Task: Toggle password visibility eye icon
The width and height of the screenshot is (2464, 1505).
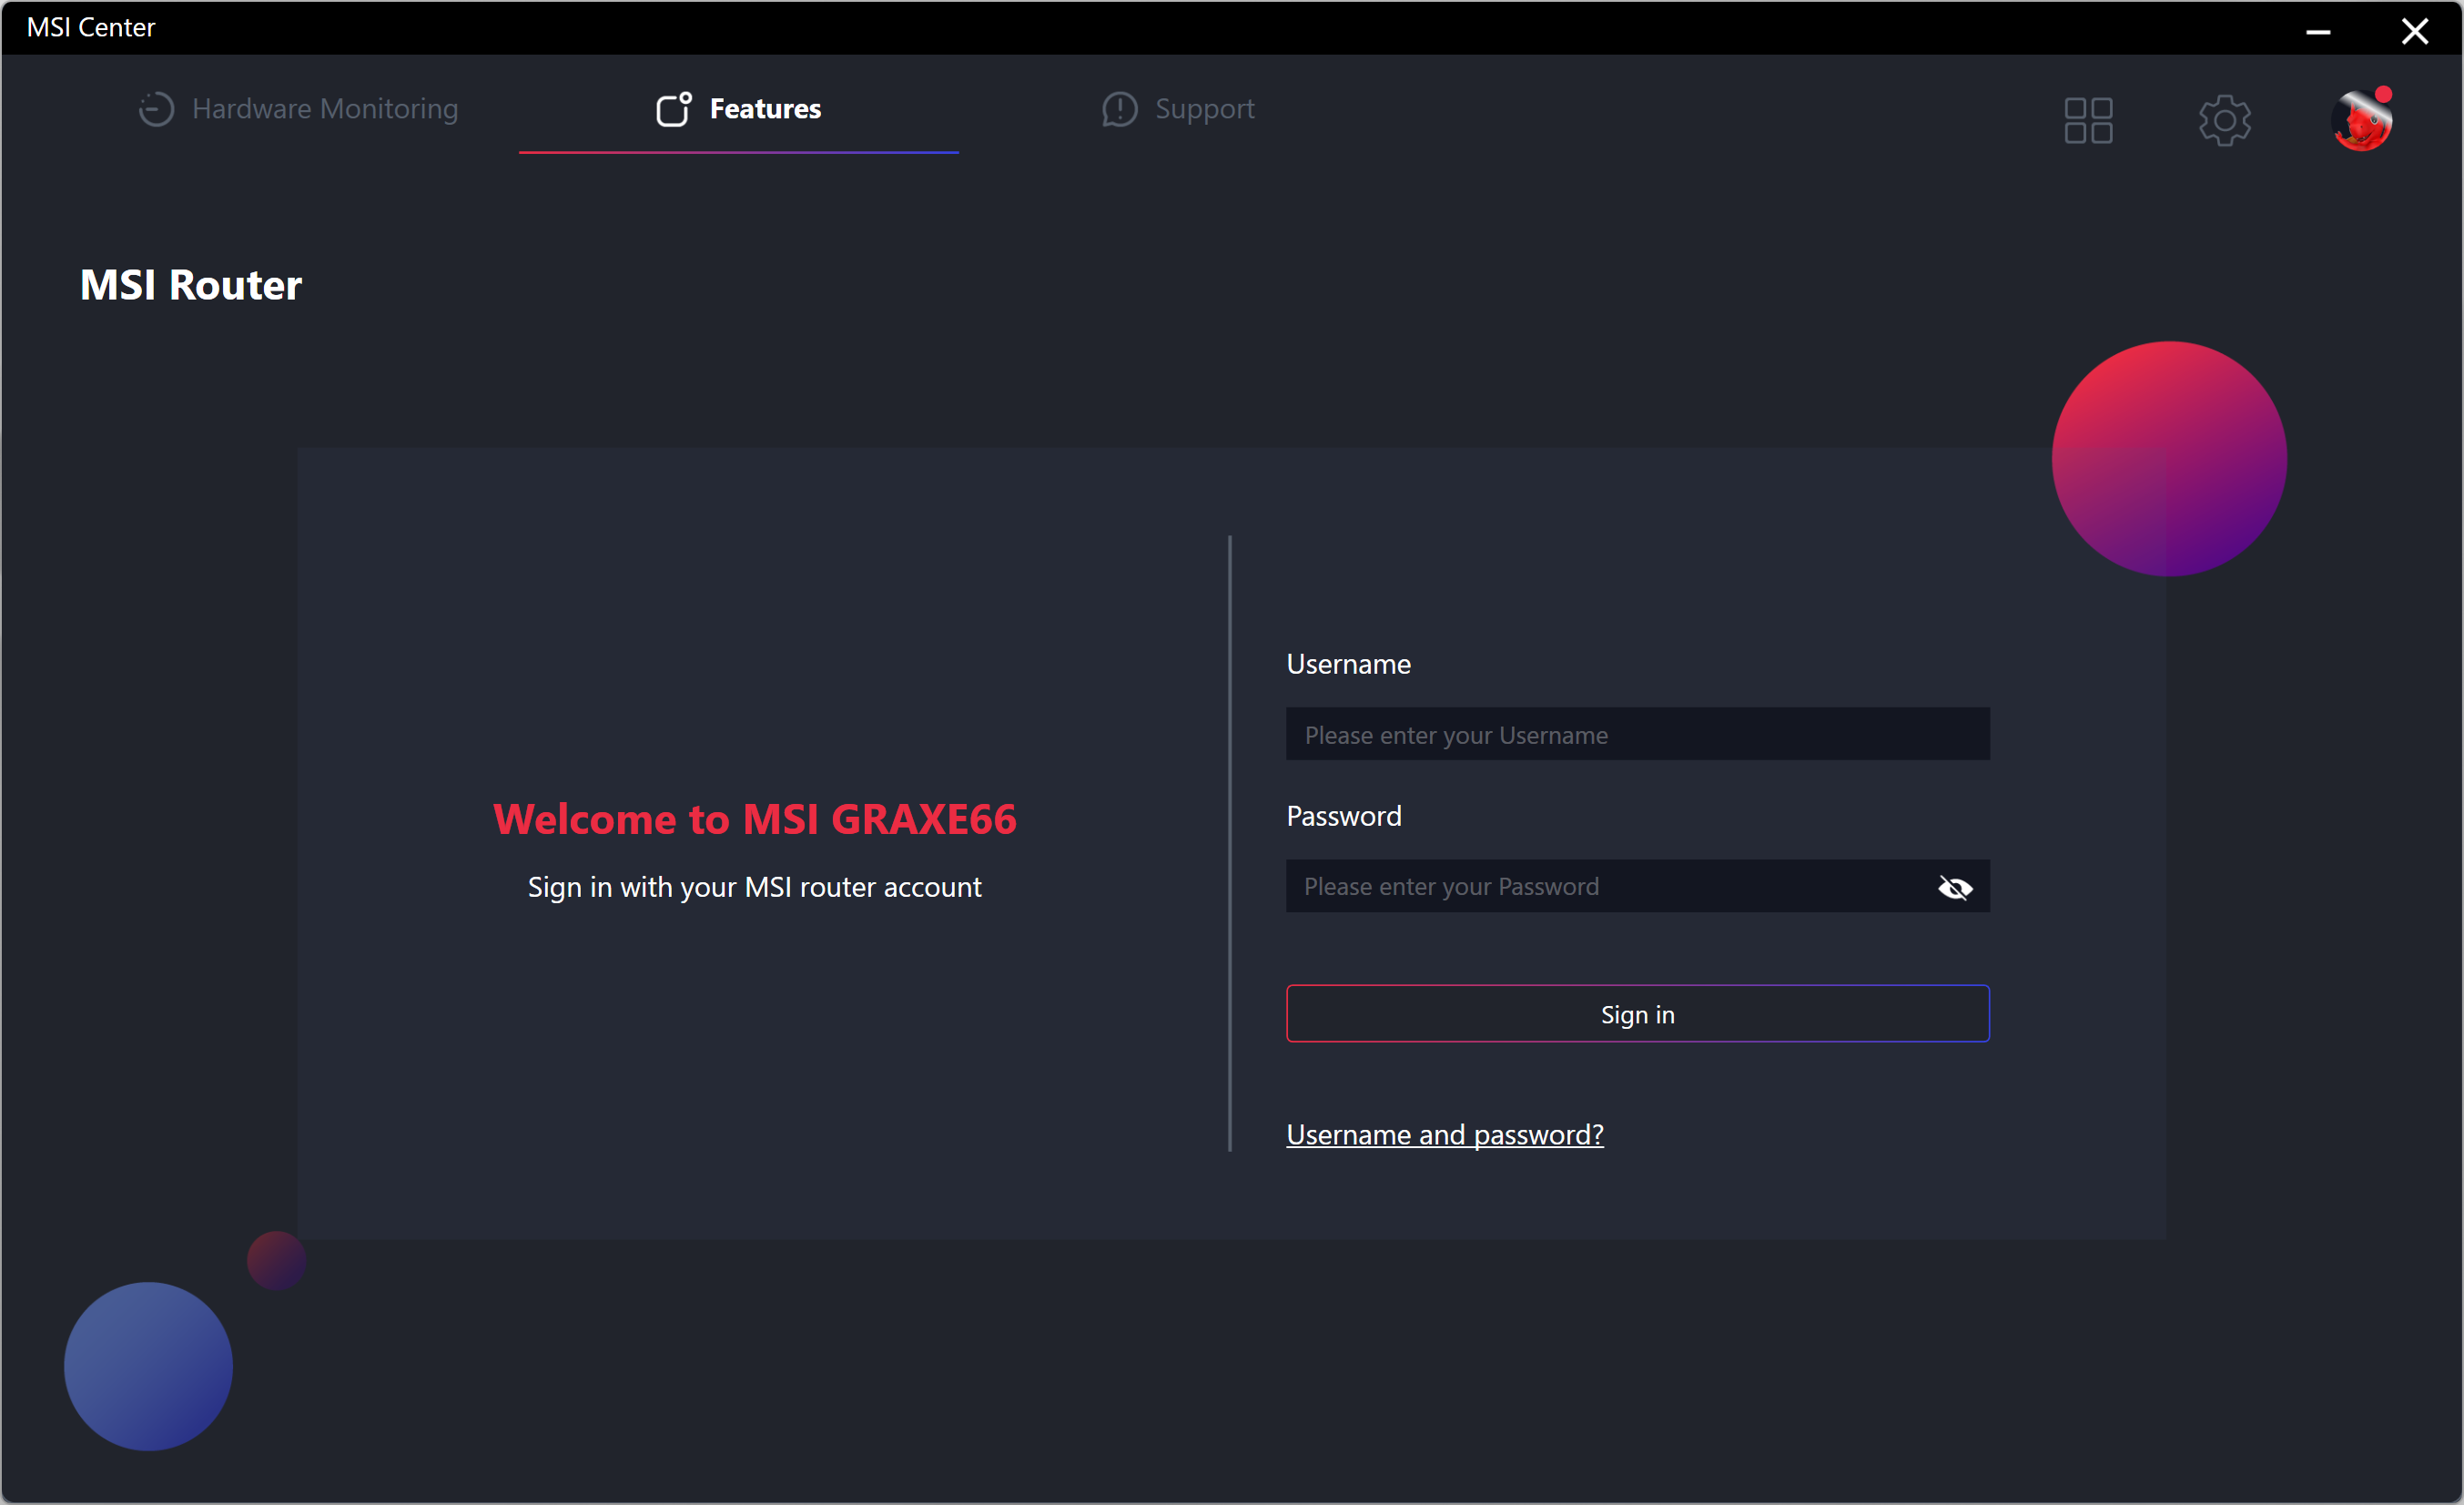Action: tap(1954, 887)
